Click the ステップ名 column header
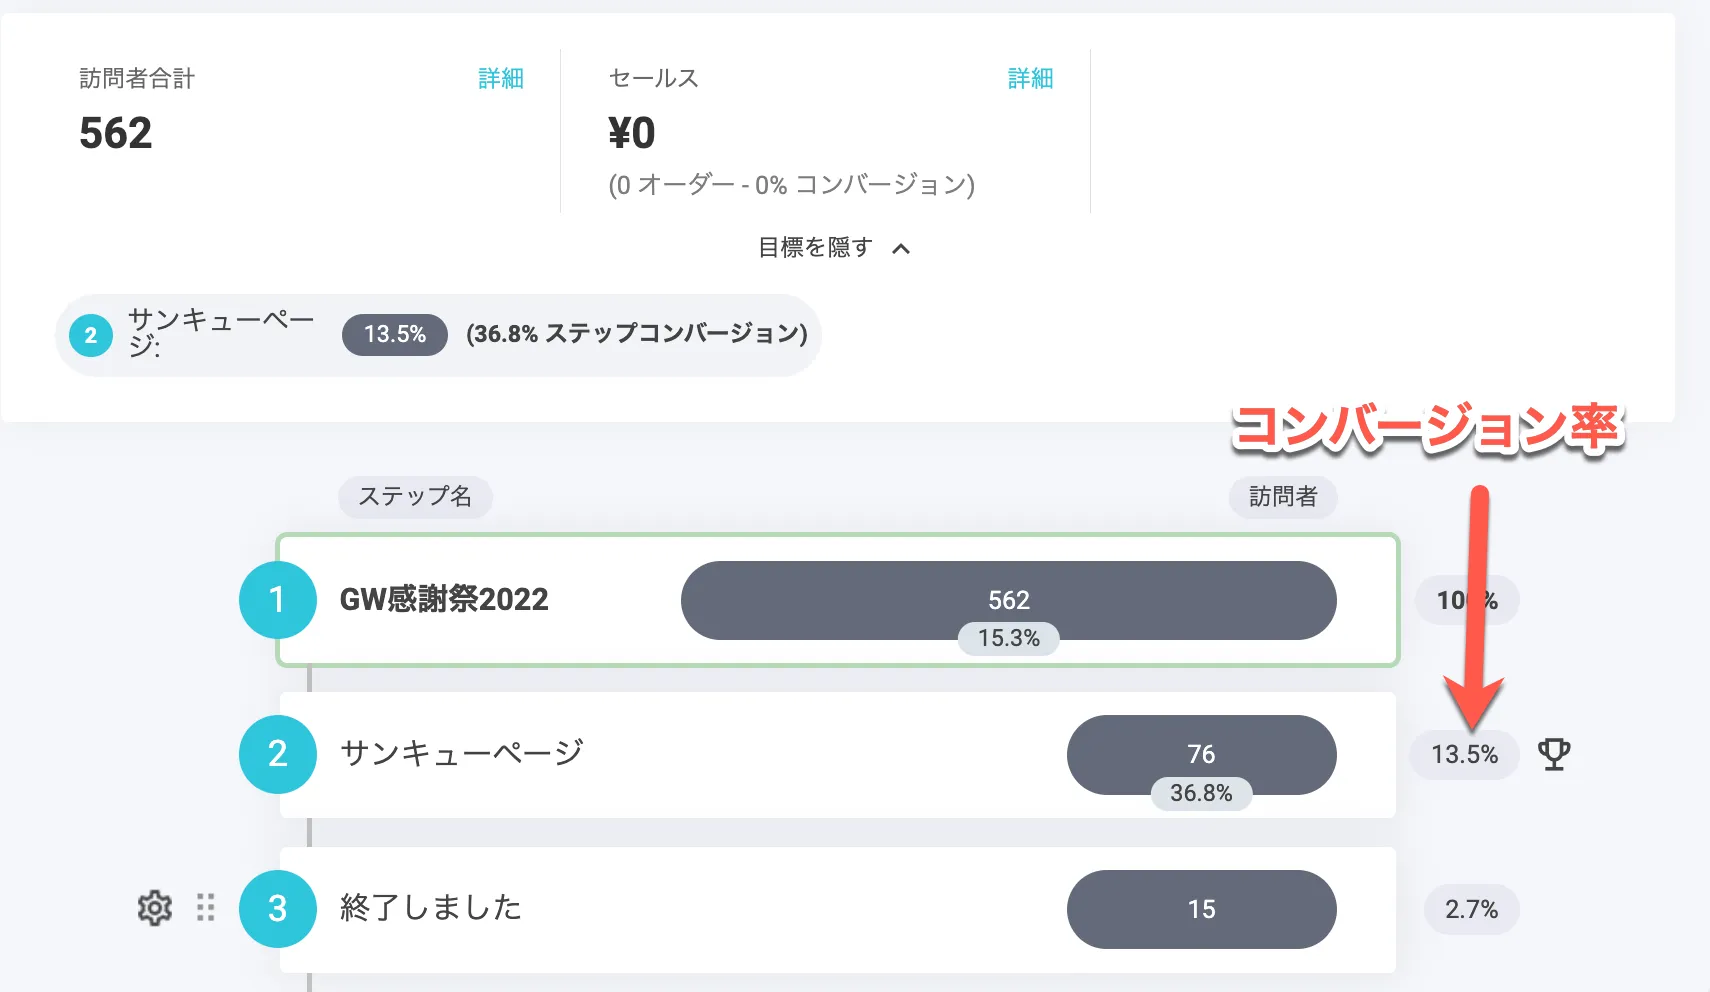 [415, 497]
